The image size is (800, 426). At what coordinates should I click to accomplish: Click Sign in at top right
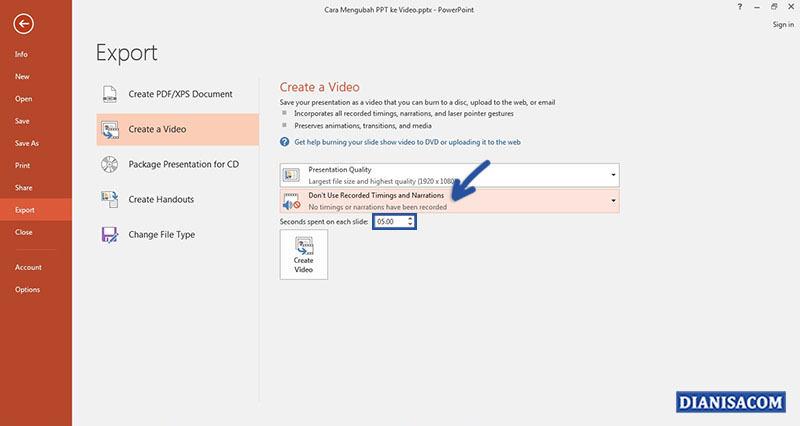pos(783,25)
